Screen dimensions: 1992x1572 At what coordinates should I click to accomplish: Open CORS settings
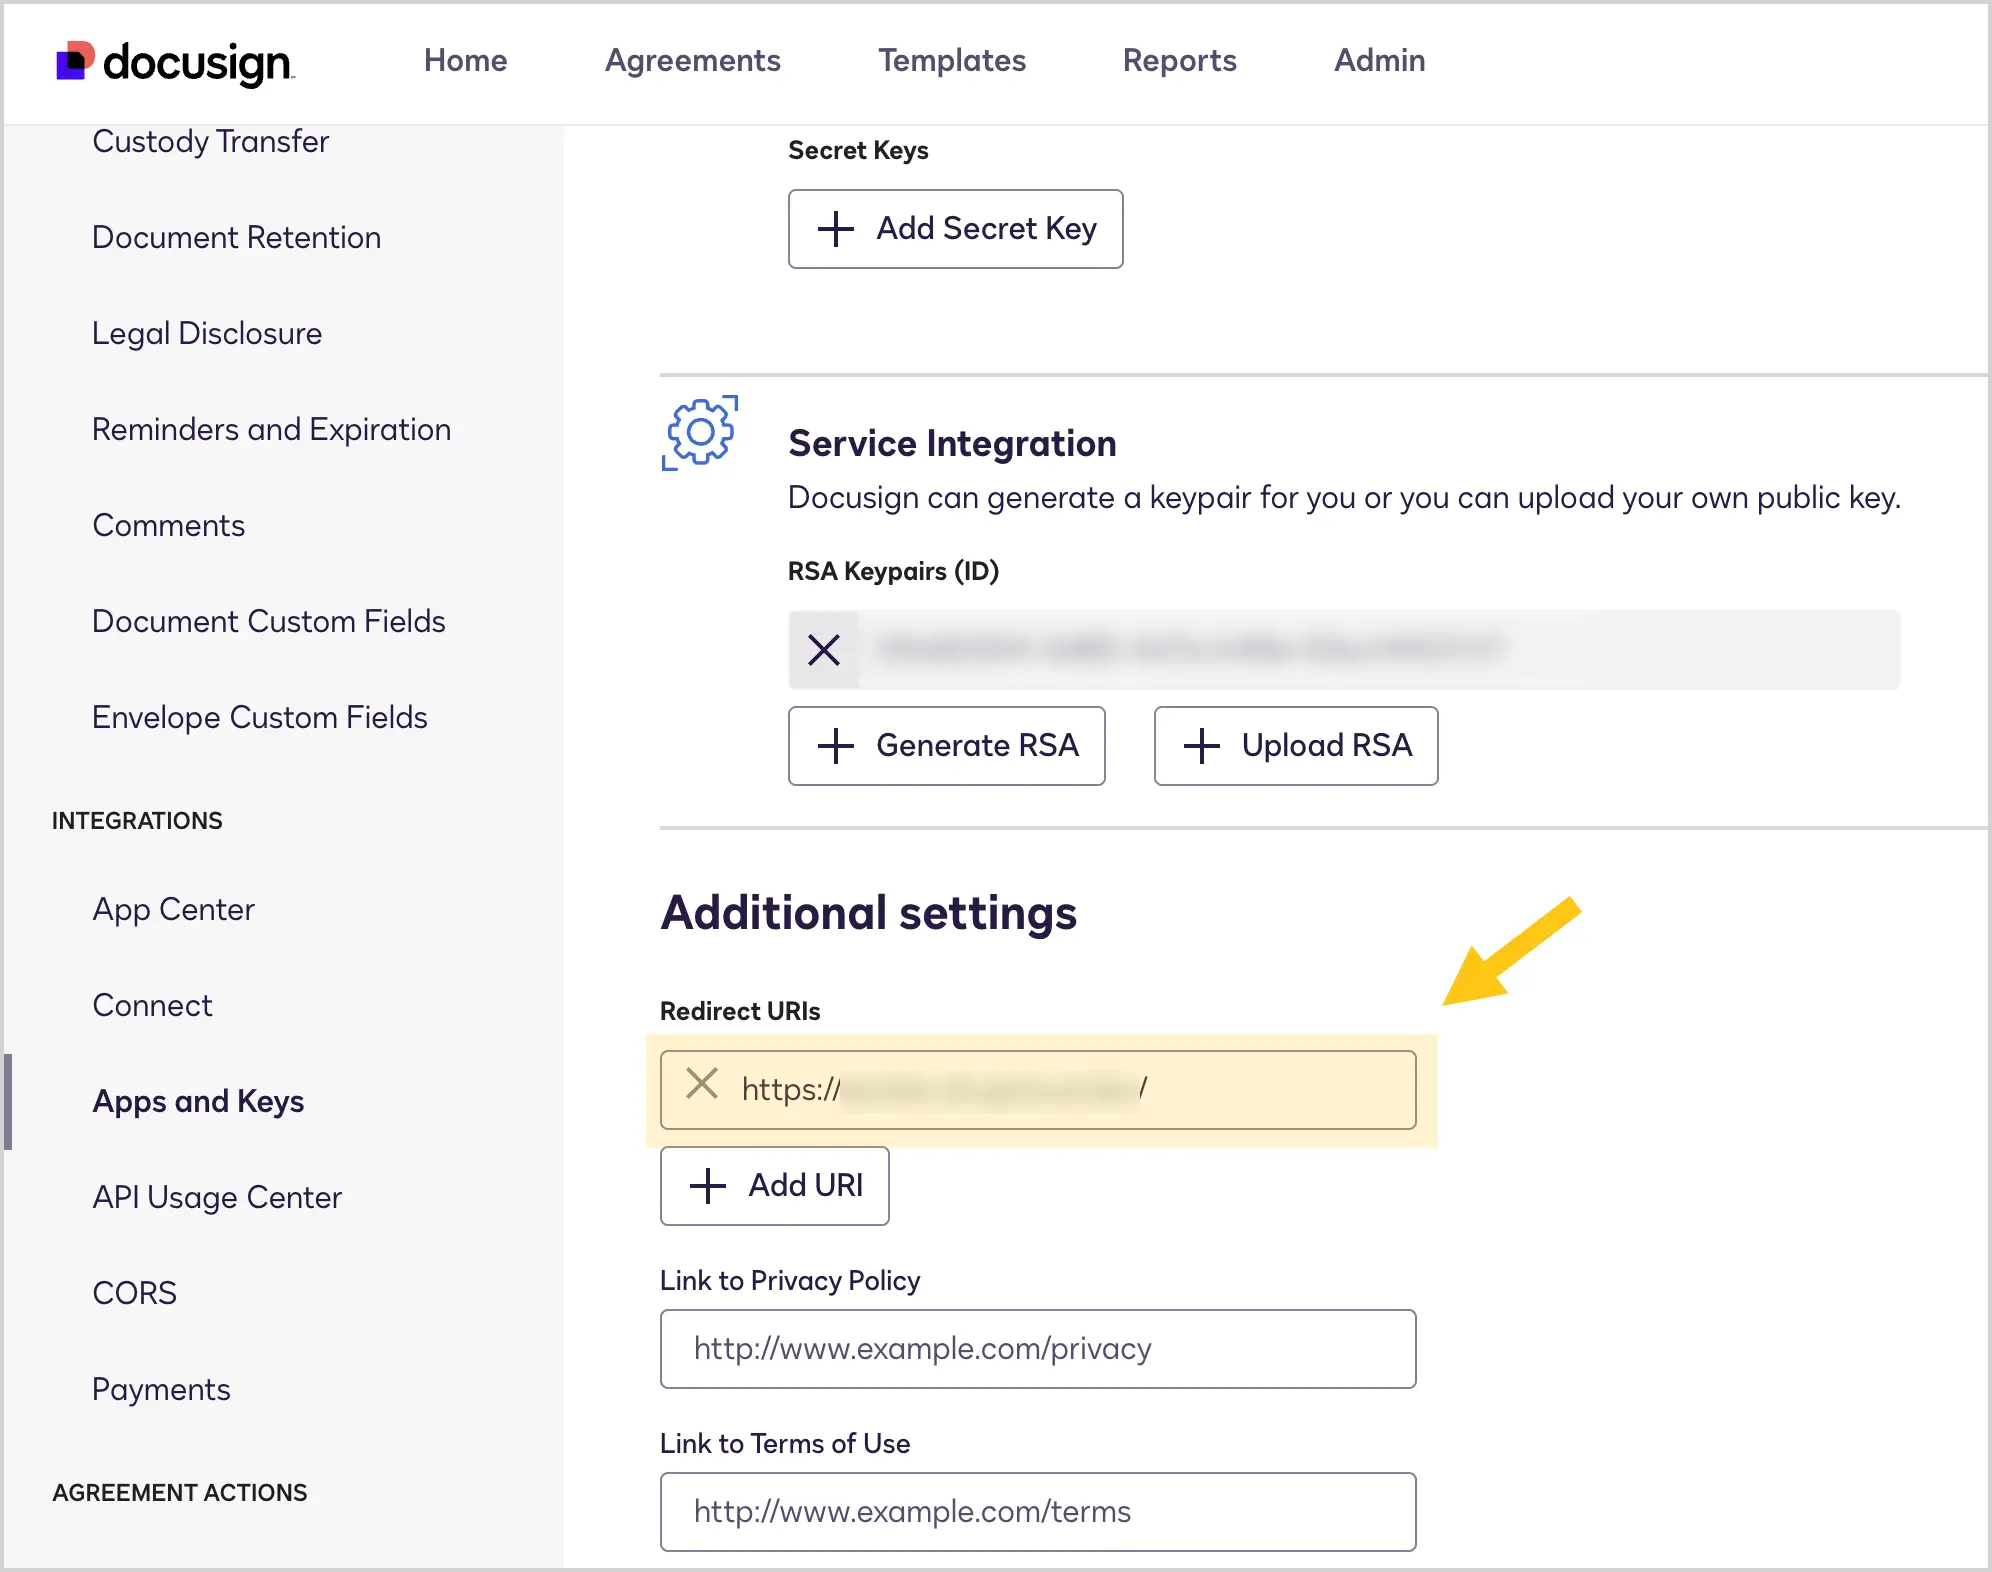[134, 1294]
